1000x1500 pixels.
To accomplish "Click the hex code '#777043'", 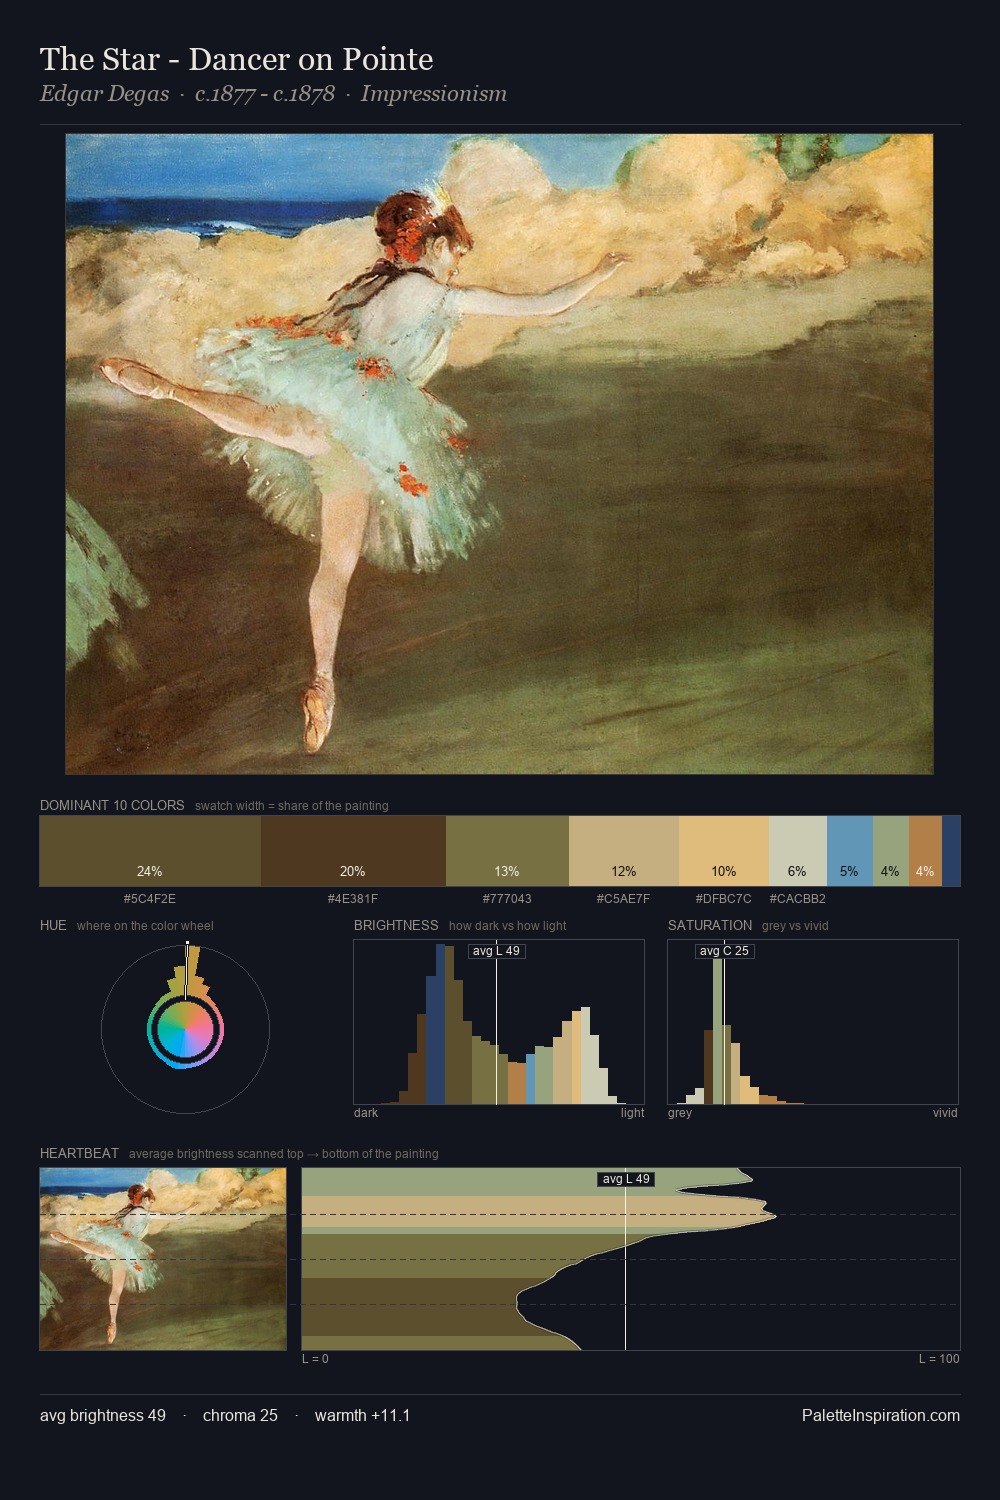I will (x=507, y=899).
